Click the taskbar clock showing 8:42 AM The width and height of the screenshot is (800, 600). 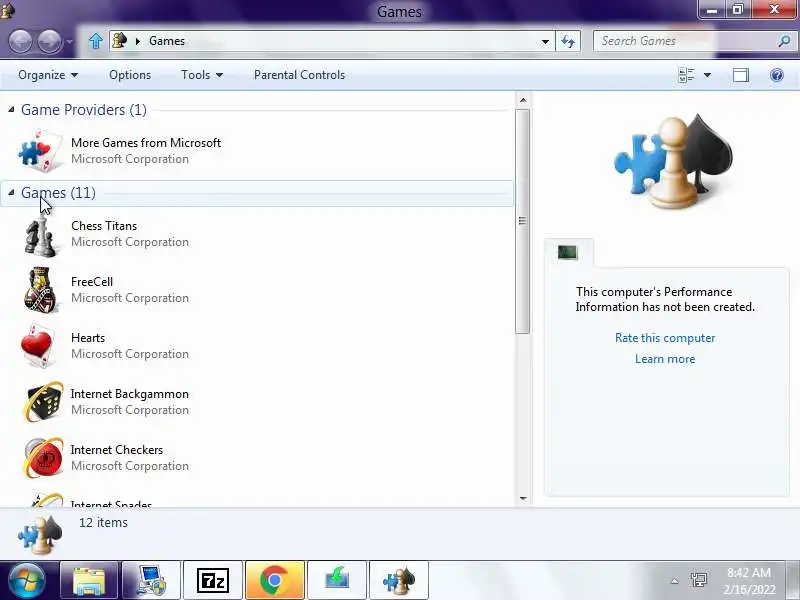[x=748, y=573]
